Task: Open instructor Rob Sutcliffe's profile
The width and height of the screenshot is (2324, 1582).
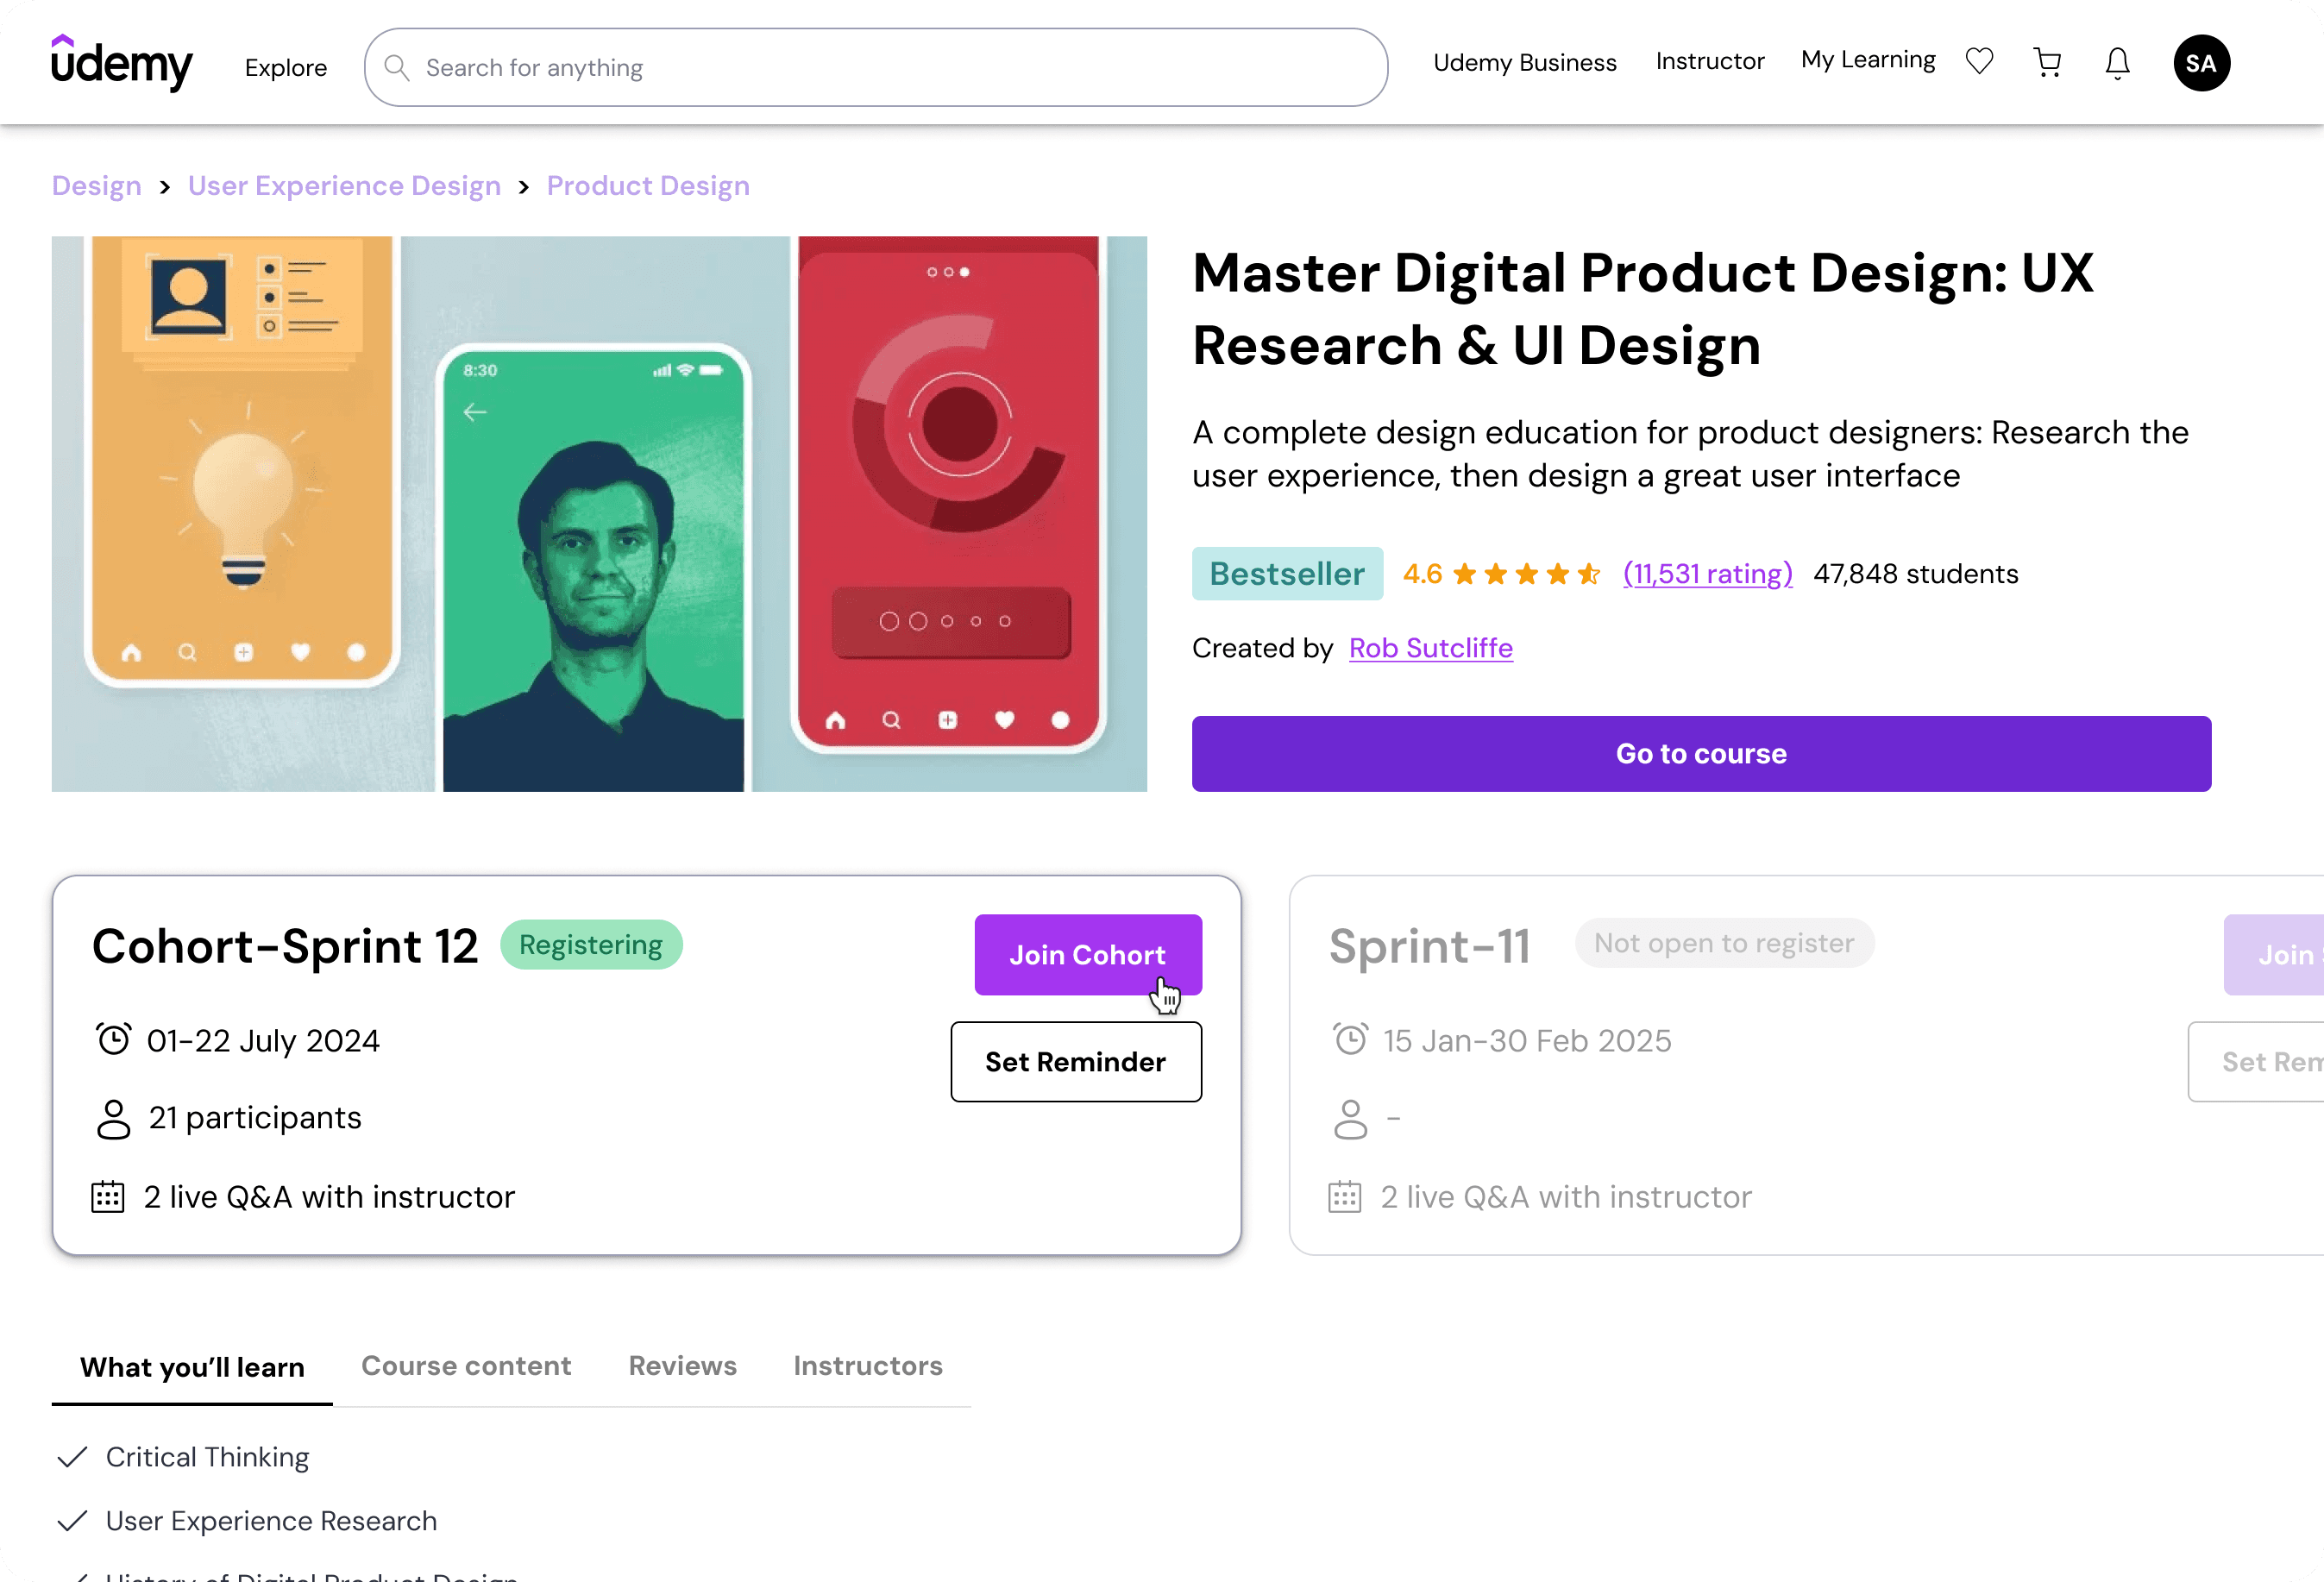Action: coord(1430,648)
